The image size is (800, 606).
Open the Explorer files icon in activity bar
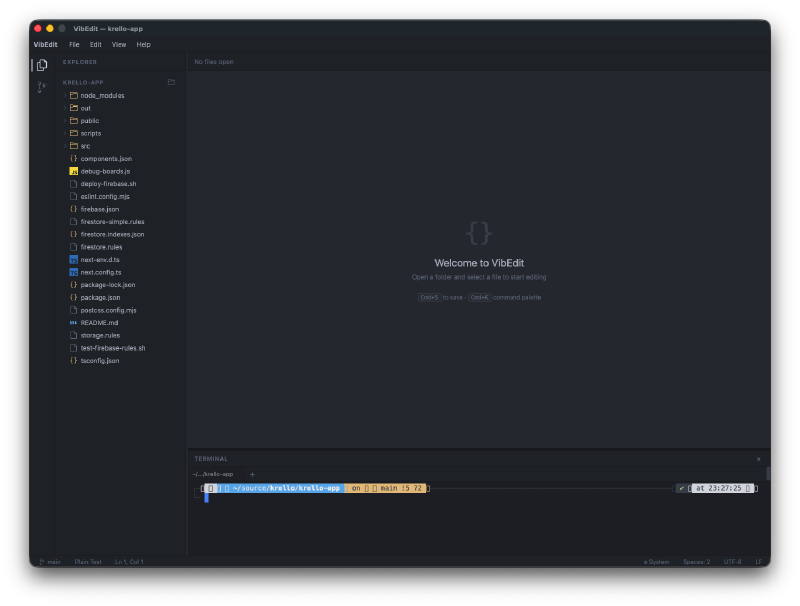click(x=42, y=65)
